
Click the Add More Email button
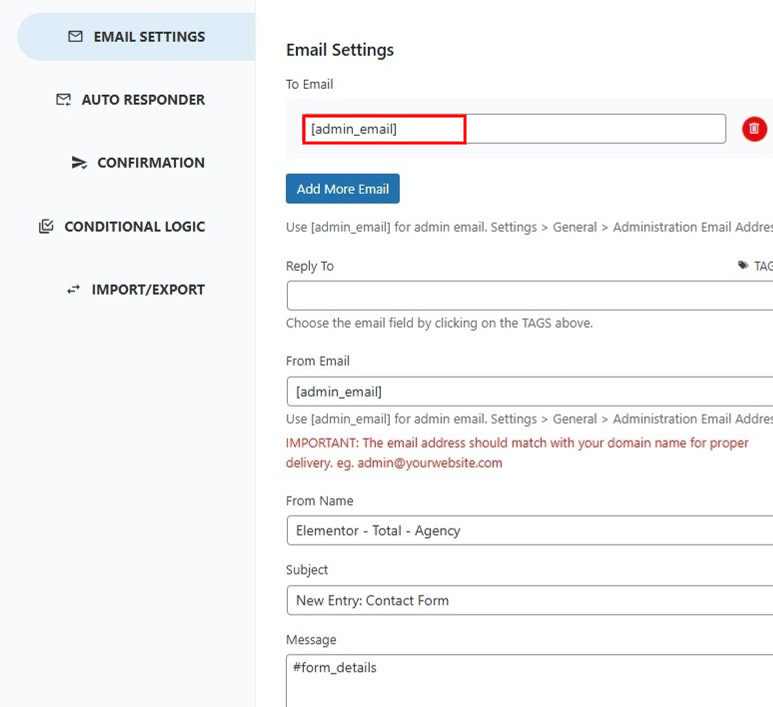click(x=343, y=188)
